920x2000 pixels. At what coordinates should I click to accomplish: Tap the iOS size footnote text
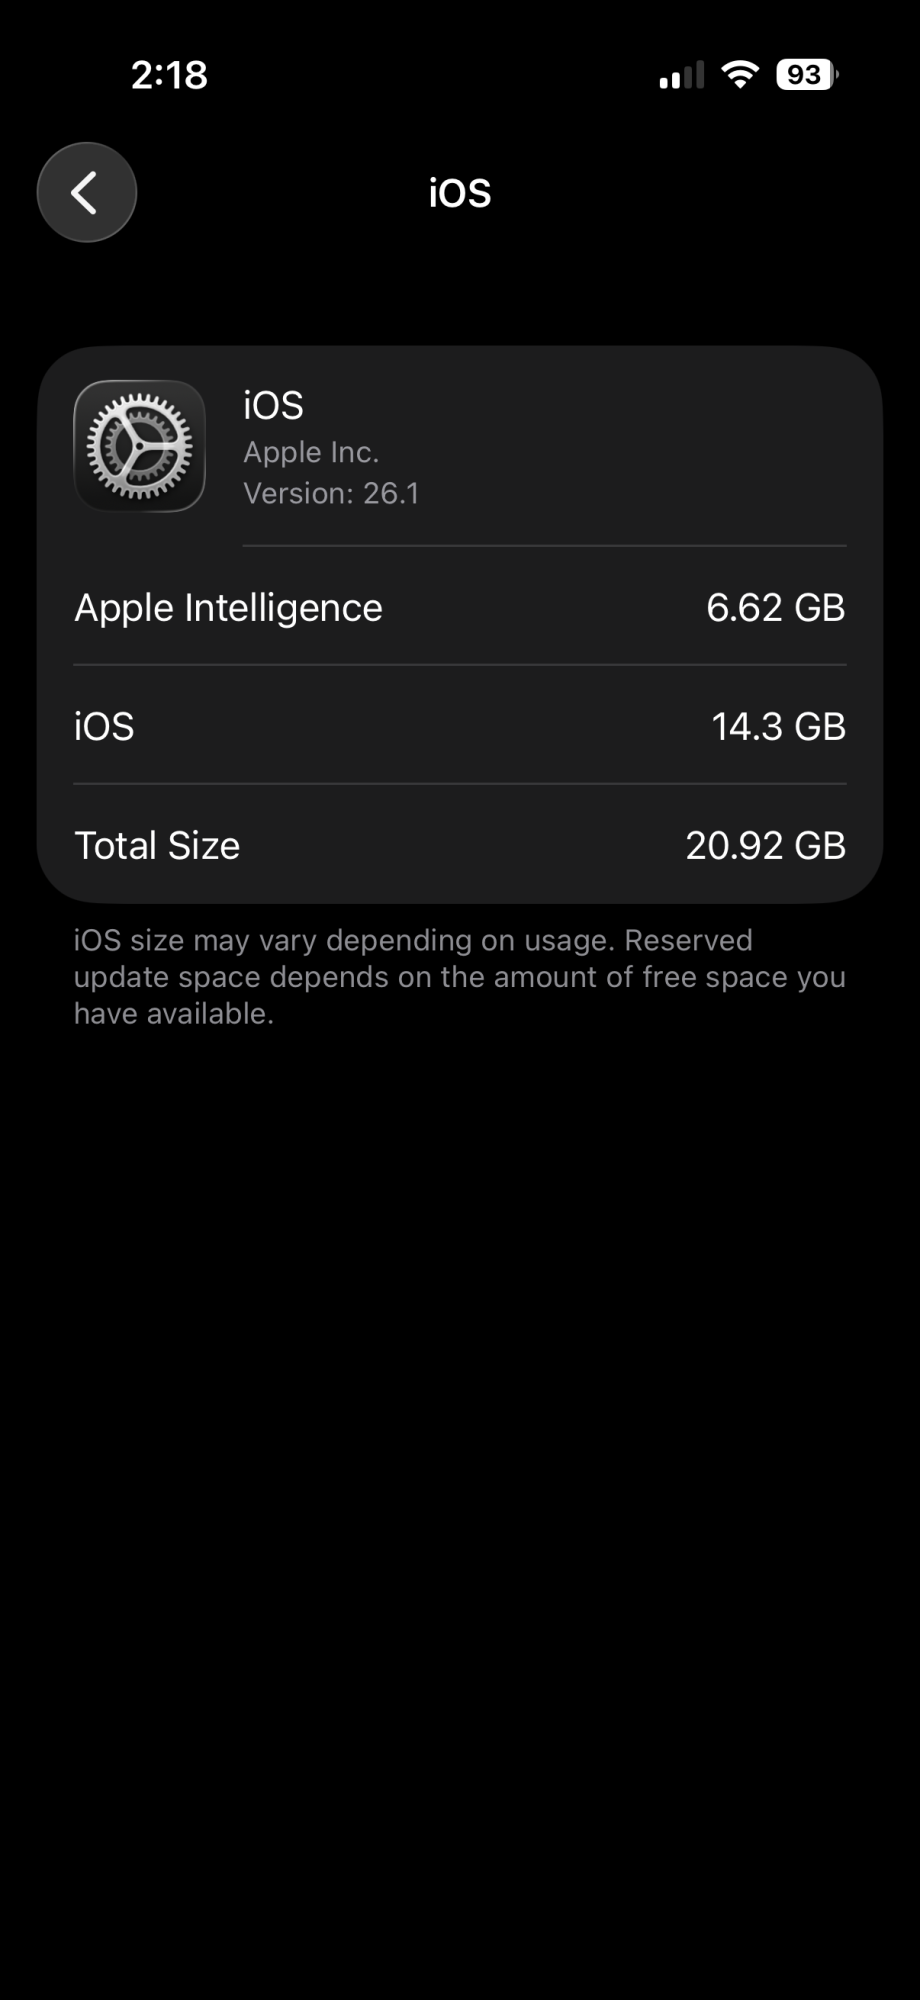tap(460, 977)
